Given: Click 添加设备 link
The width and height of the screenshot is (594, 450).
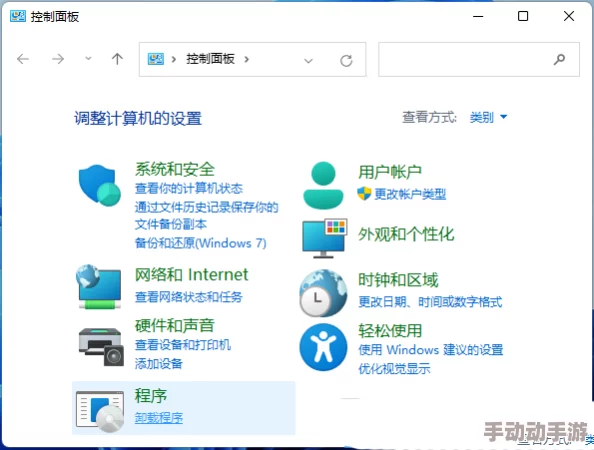Looking at the screenshot, I should (x=159, y=364).
